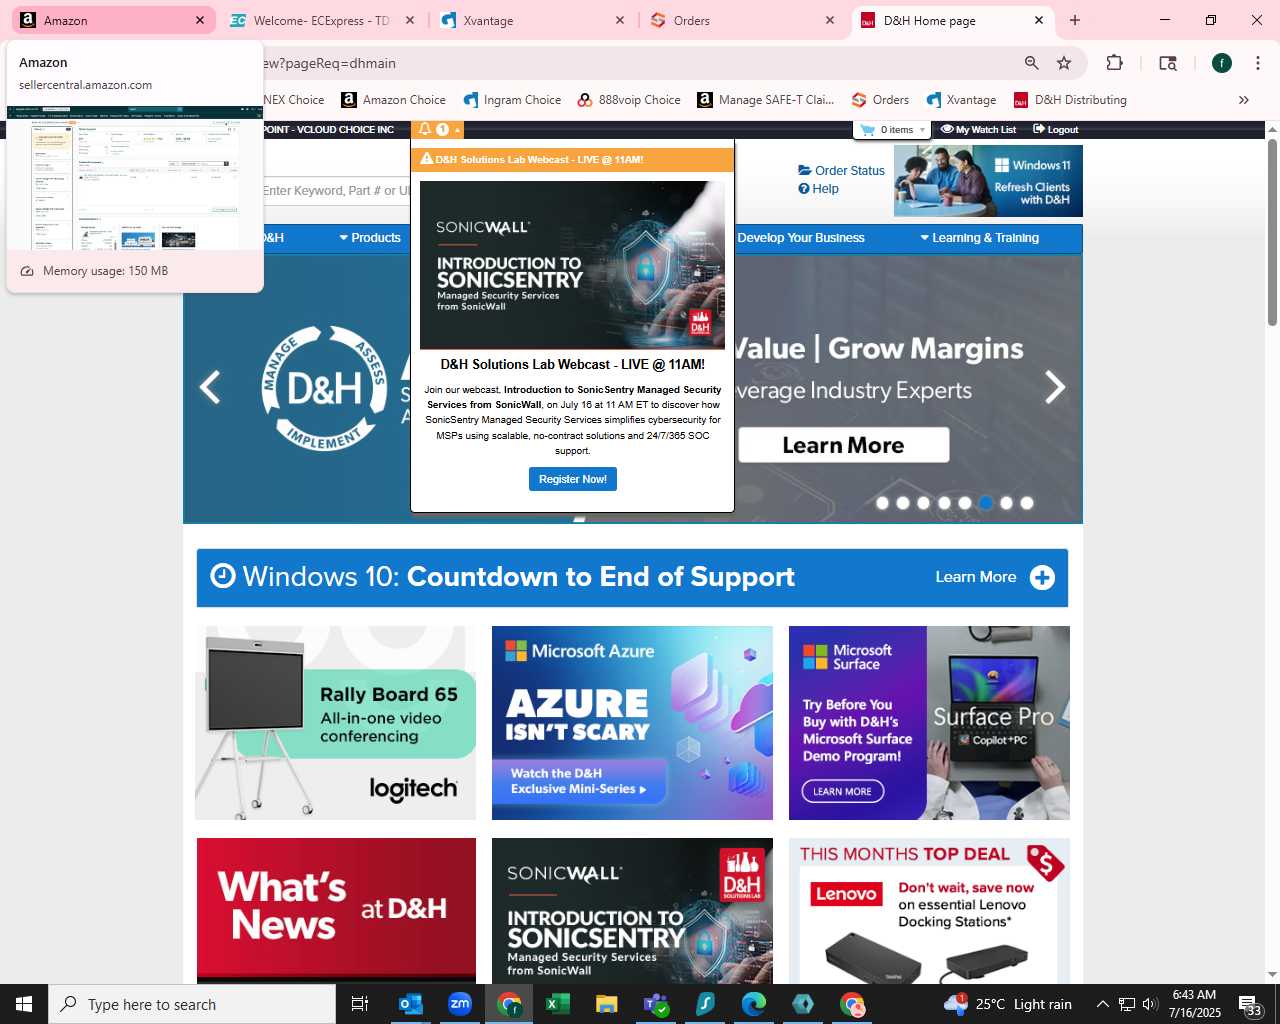
Task: Select the third carousel dot
Action: [923, 503]
